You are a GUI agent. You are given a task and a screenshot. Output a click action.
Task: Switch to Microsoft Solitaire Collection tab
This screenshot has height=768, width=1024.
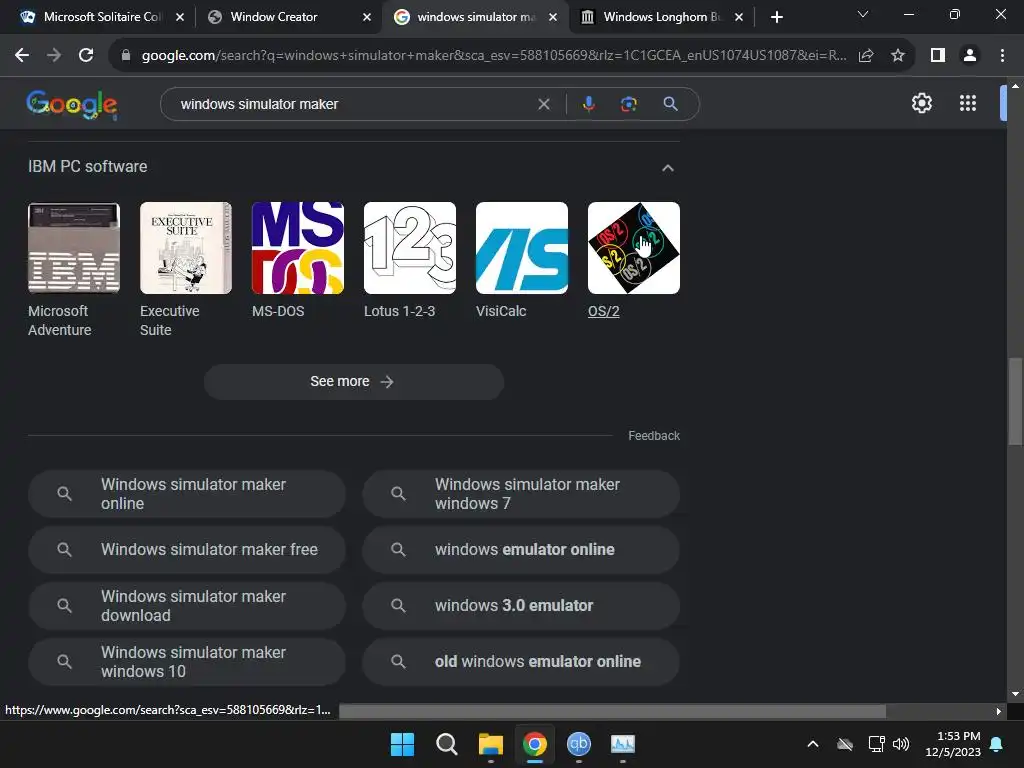pos(93,17)
